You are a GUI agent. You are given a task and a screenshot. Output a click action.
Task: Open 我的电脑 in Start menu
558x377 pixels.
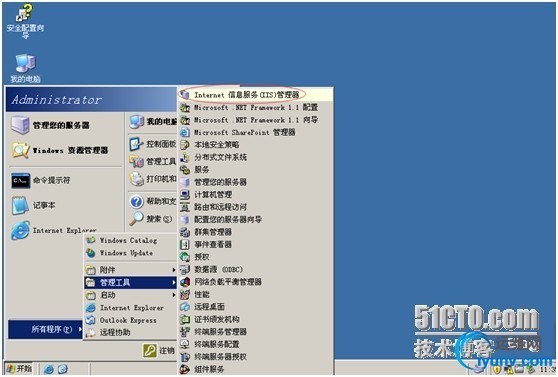(152, 122)
